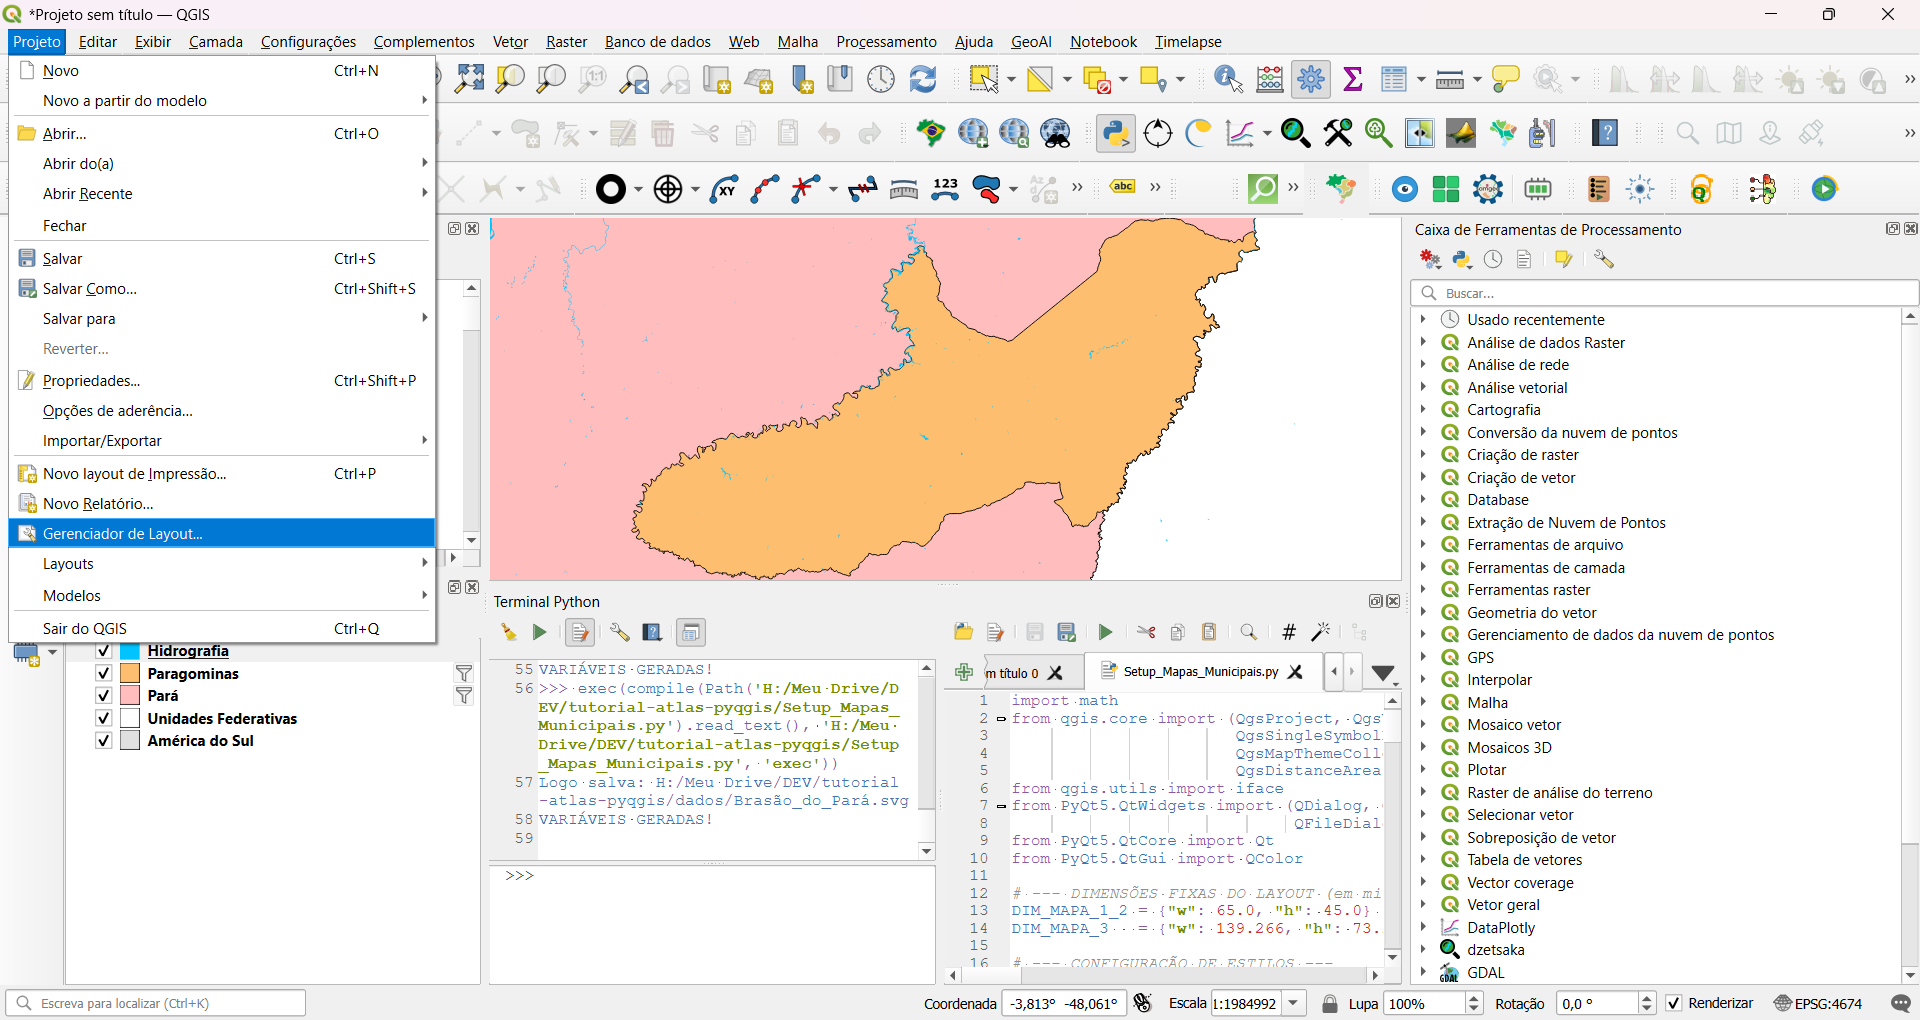The width and height of the screenshot is (1920, 1020).
Task: Uncheck the Renderizar checkbox
Action: click(1674, 1003)
